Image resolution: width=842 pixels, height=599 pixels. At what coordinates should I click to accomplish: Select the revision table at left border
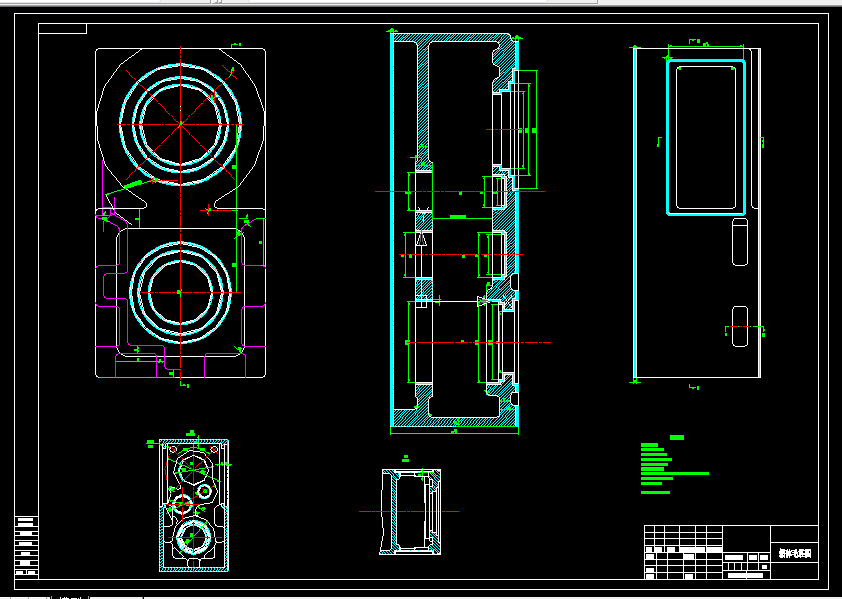(26, 547)
